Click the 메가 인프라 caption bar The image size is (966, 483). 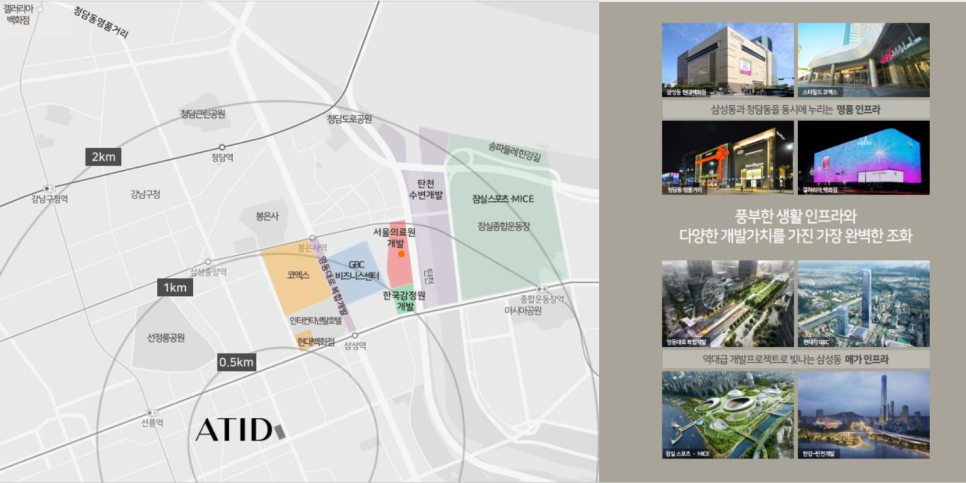796,359
